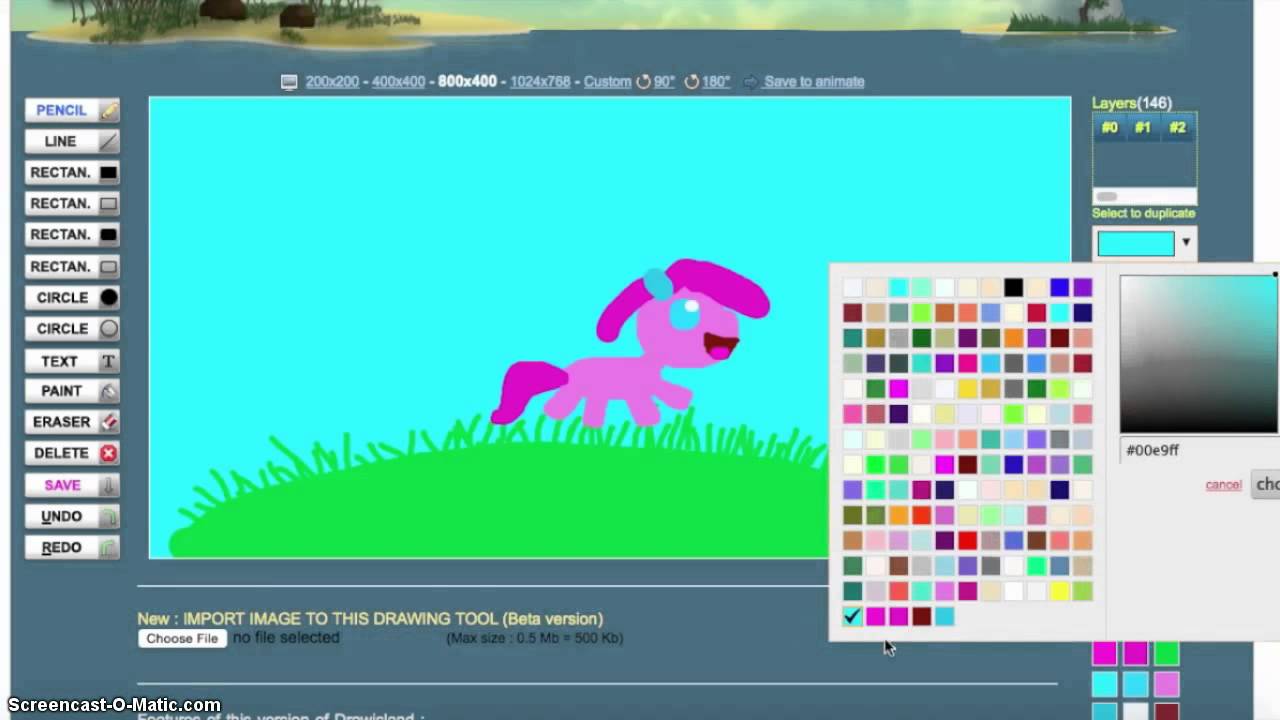Switch to layer #2 in Layers panel
This screenshot has height=720, width=1280.
1177,128
